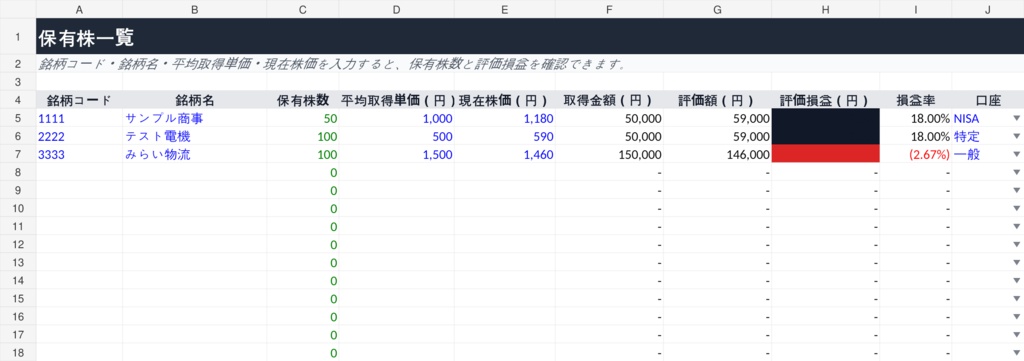The height and width of the screenshot is (361, 1024).
Task: Open the 口座 dropdown arrow in row 18
Action: [1016, 353]
